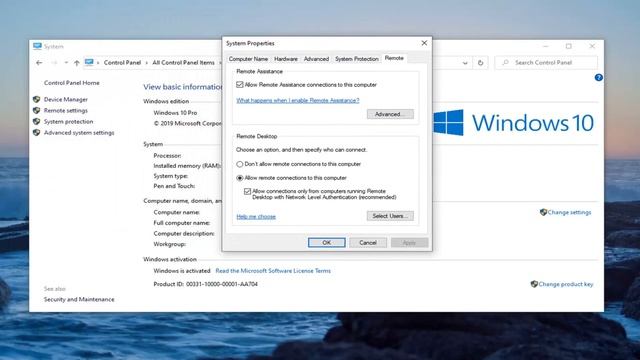Image resolution: width=640 pixels, height=360 pixels.
Task: Click the Refresh icon in address bar
Action: pyautogui.click(x=480, y=63)
